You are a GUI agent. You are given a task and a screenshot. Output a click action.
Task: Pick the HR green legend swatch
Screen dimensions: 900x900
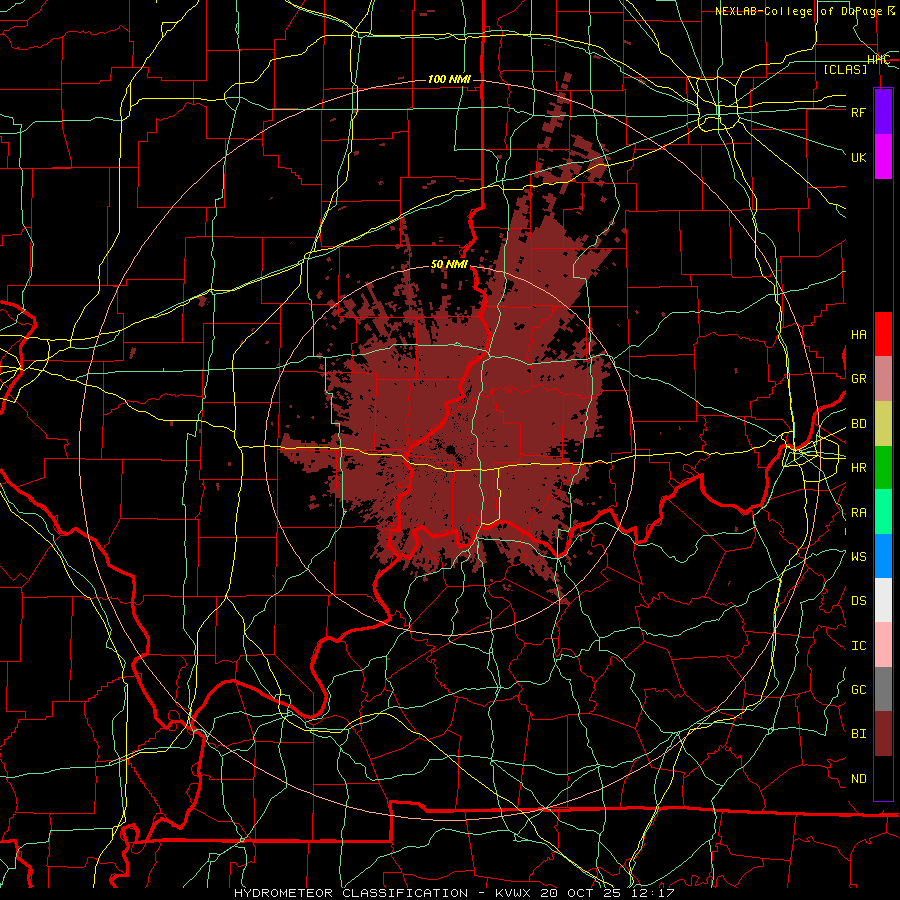tap(883, 467)
